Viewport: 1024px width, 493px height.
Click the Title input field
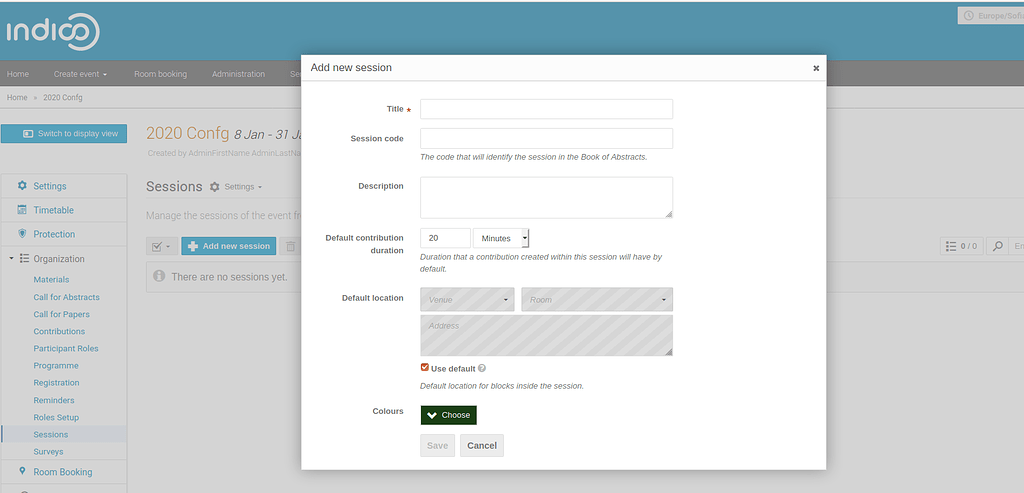[546, 109]
